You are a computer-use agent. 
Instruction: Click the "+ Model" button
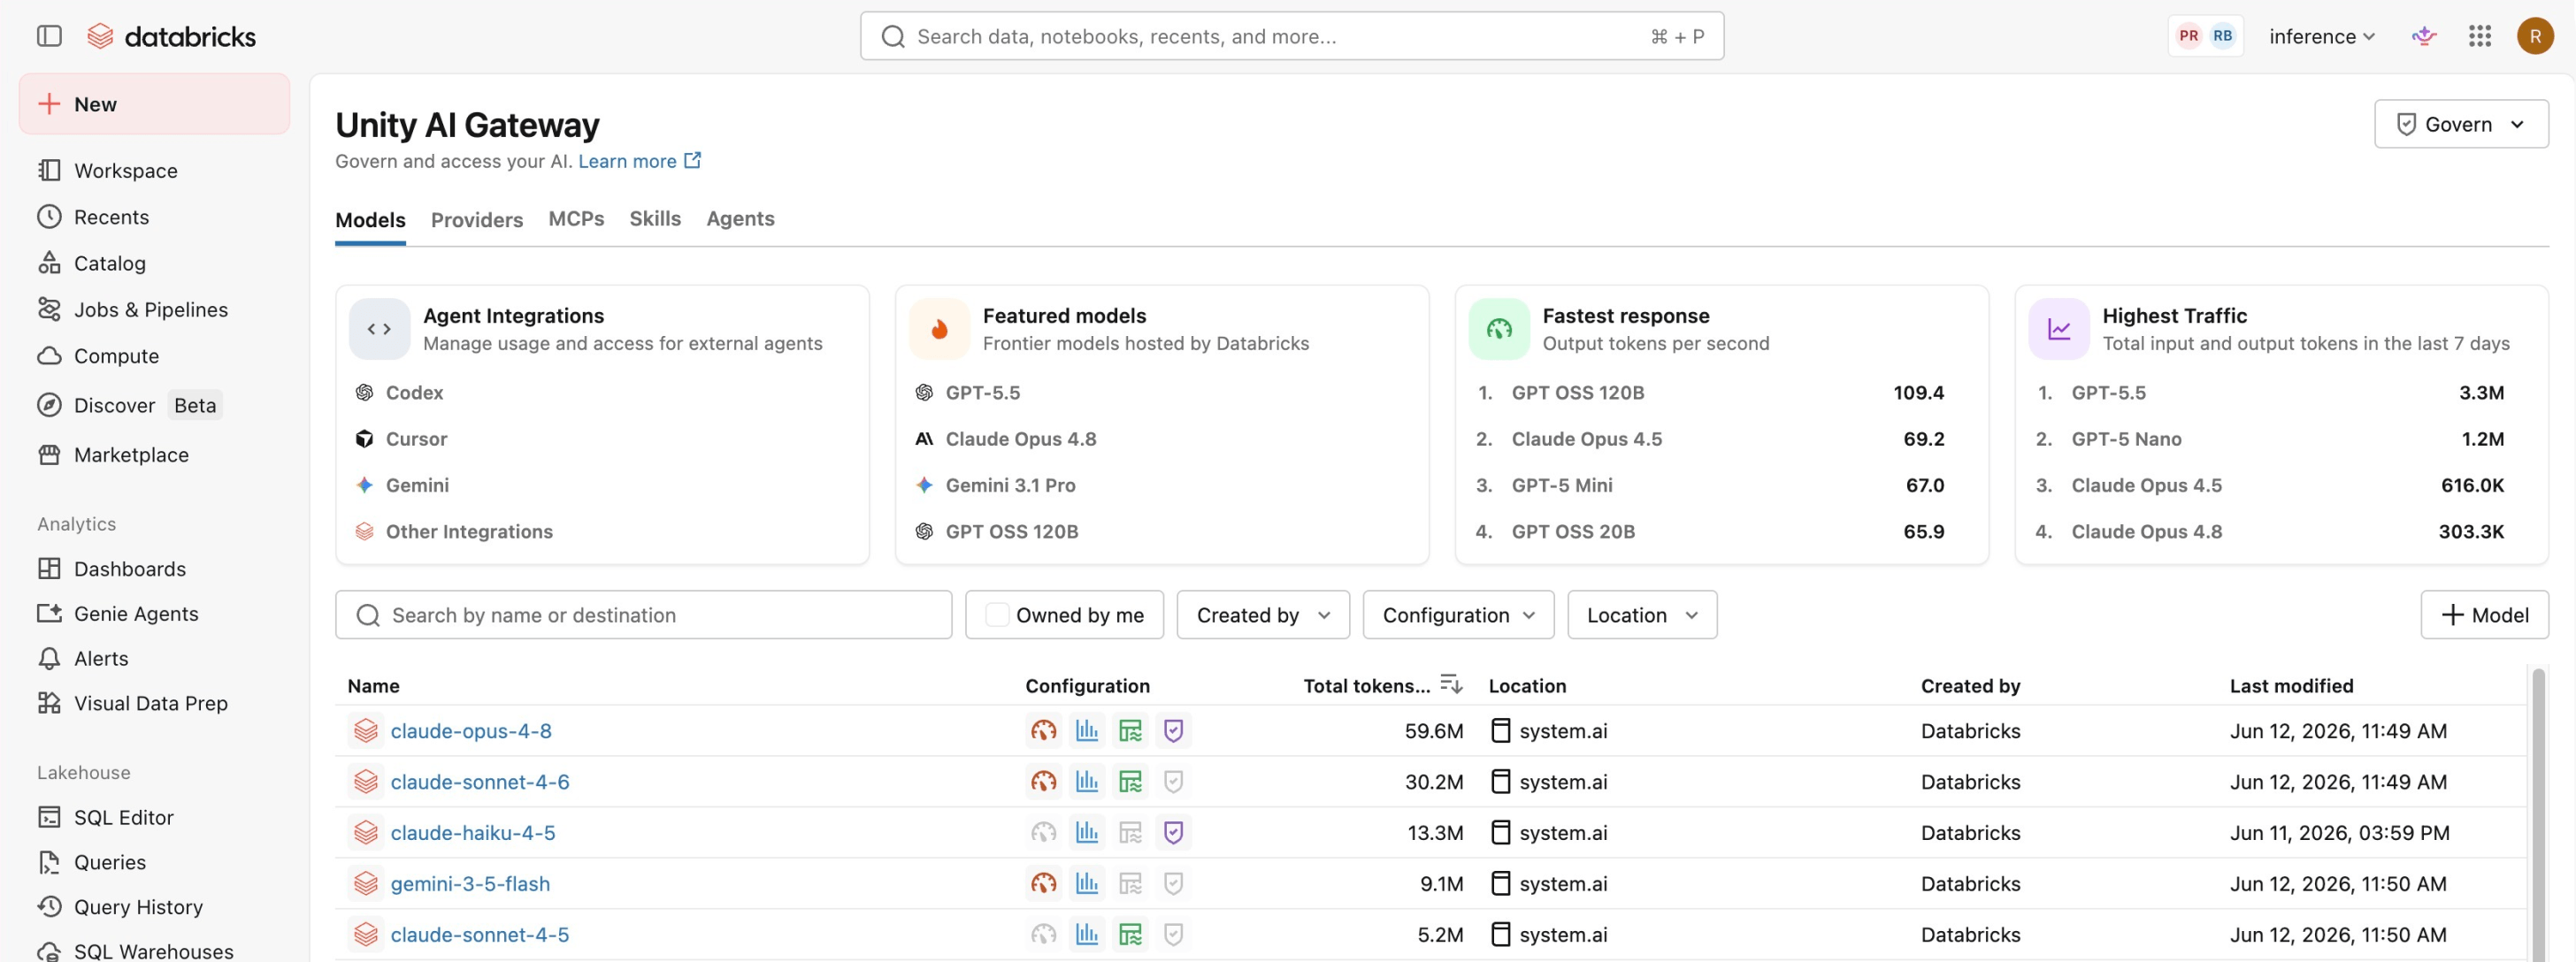(2484, 615)
